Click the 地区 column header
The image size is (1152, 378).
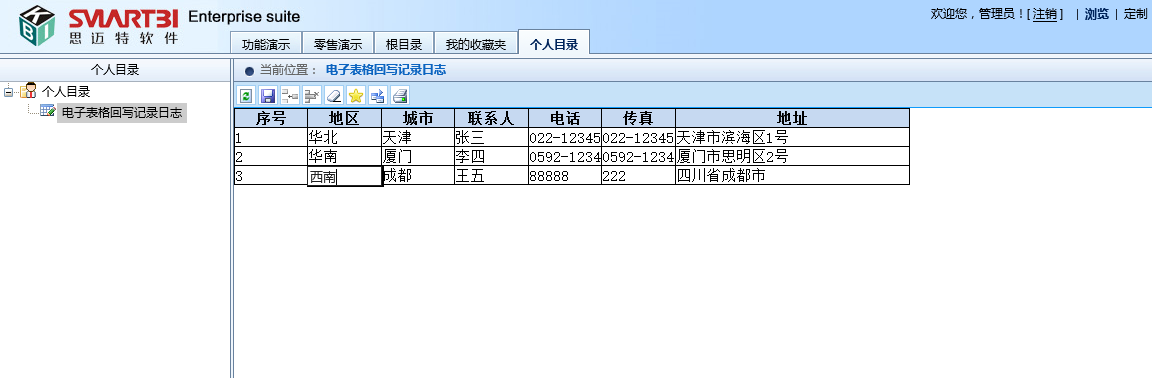pos(345,118)
